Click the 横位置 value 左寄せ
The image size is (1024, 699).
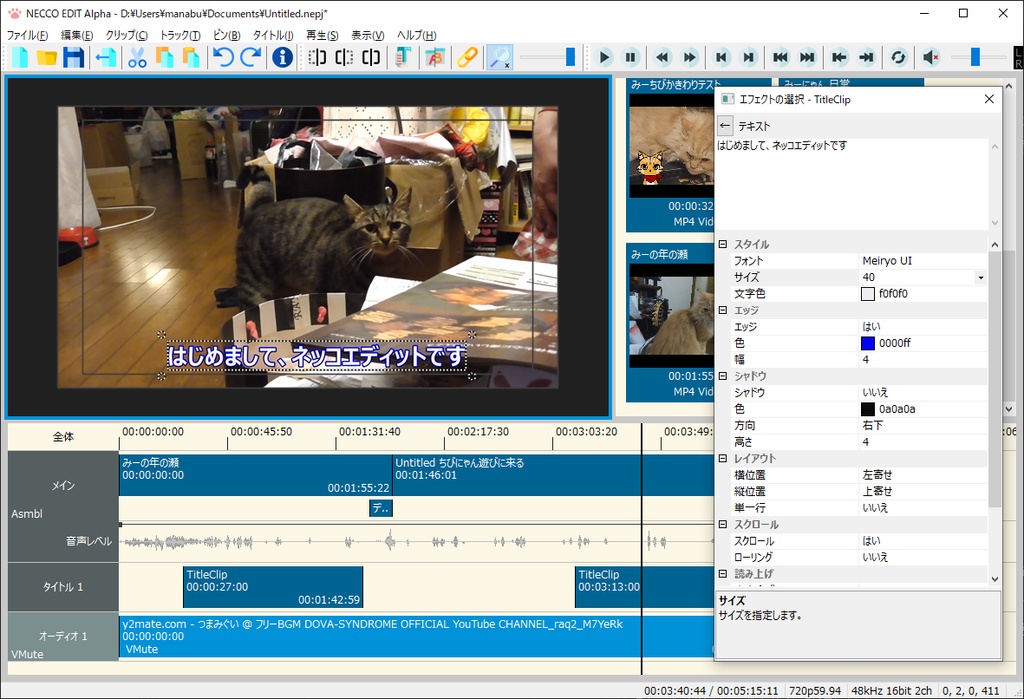877,475
